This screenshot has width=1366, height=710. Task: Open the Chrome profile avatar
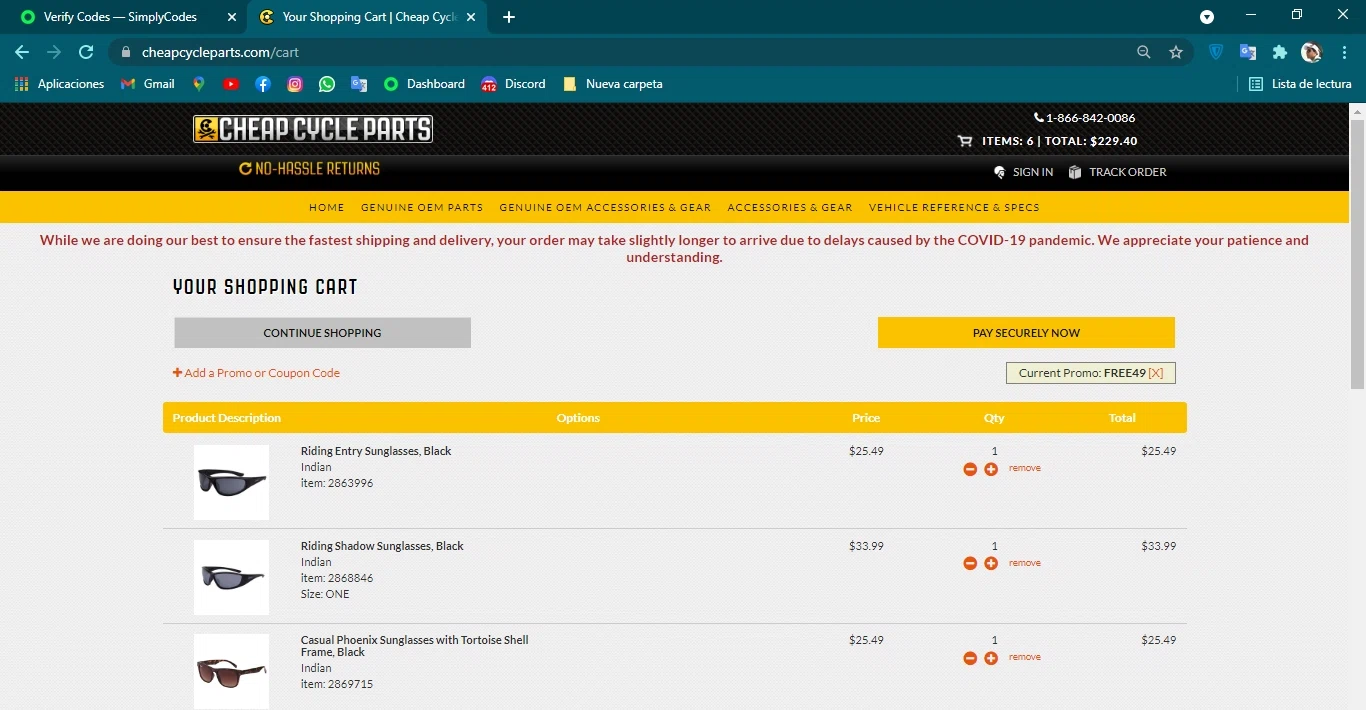1311,52
